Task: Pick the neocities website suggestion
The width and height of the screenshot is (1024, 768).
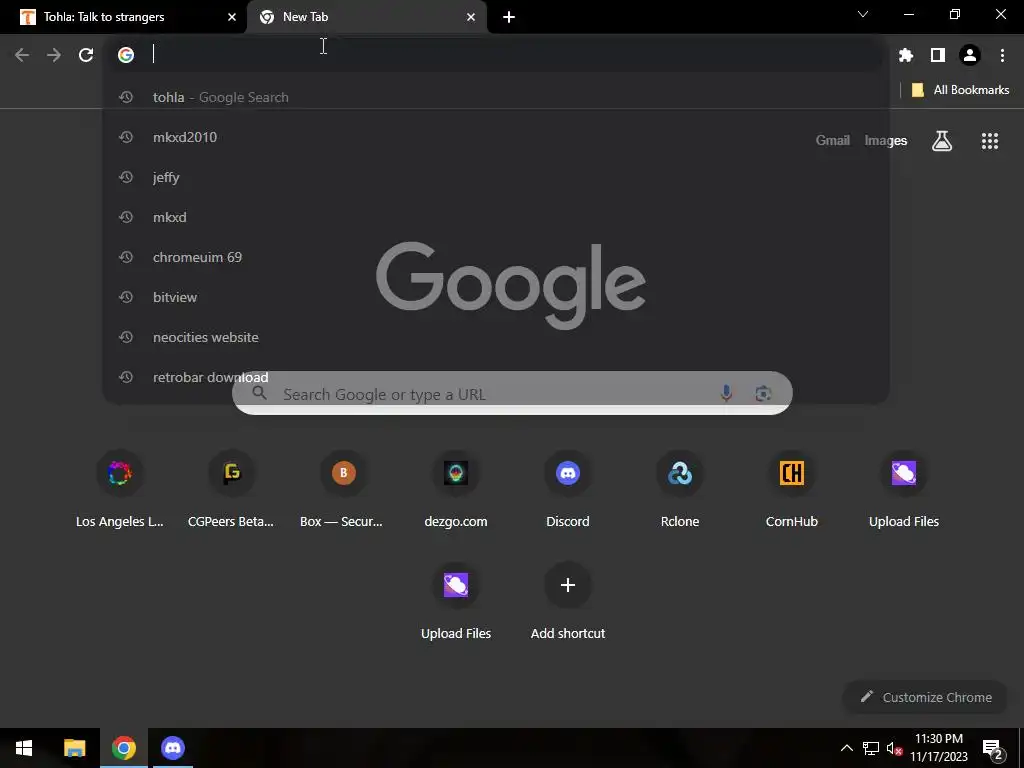Action: pyautogui.click(x=496, y=337)
